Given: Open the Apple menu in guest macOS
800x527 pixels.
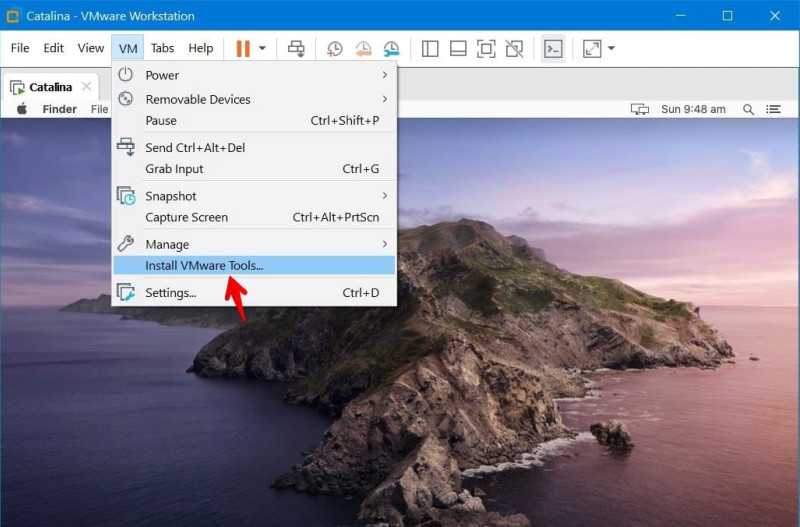Looking at the screenshot, I should (22, 109).
